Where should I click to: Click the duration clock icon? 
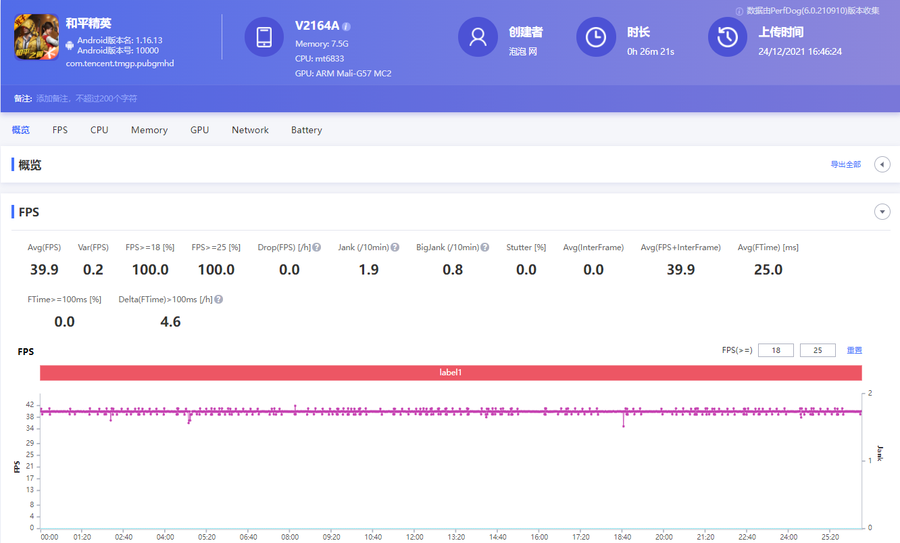click(596, 37)
